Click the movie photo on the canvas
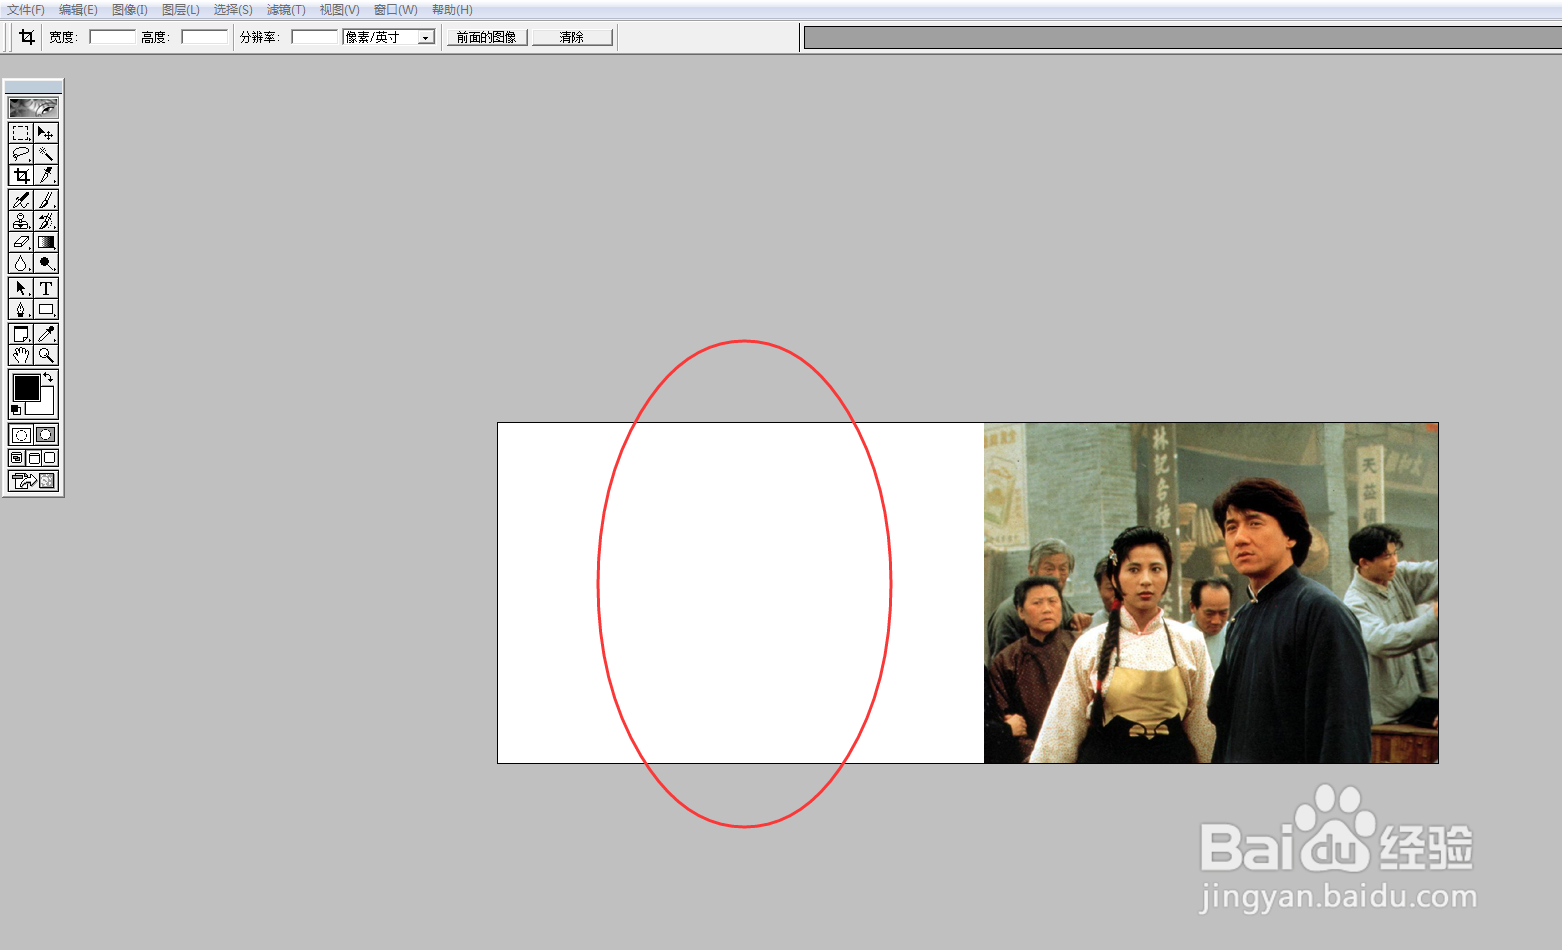1562x950 pixels. (x=1211, y=593)
